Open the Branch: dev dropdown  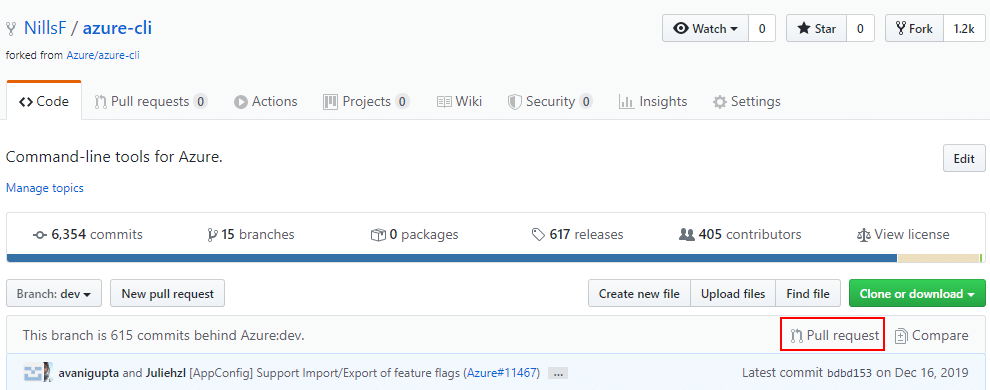(54, 293)
